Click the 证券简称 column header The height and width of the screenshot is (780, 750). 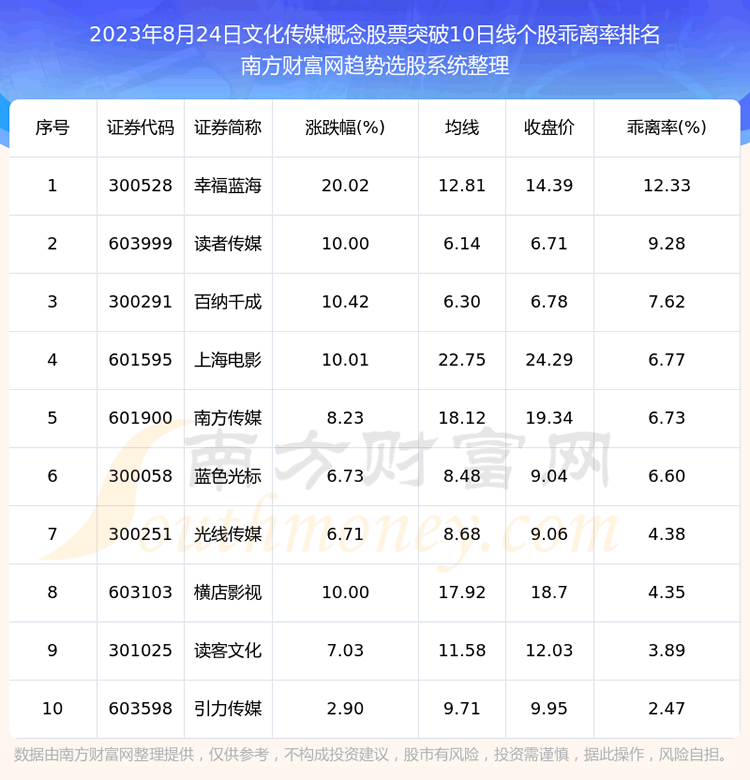click(228, 128)
